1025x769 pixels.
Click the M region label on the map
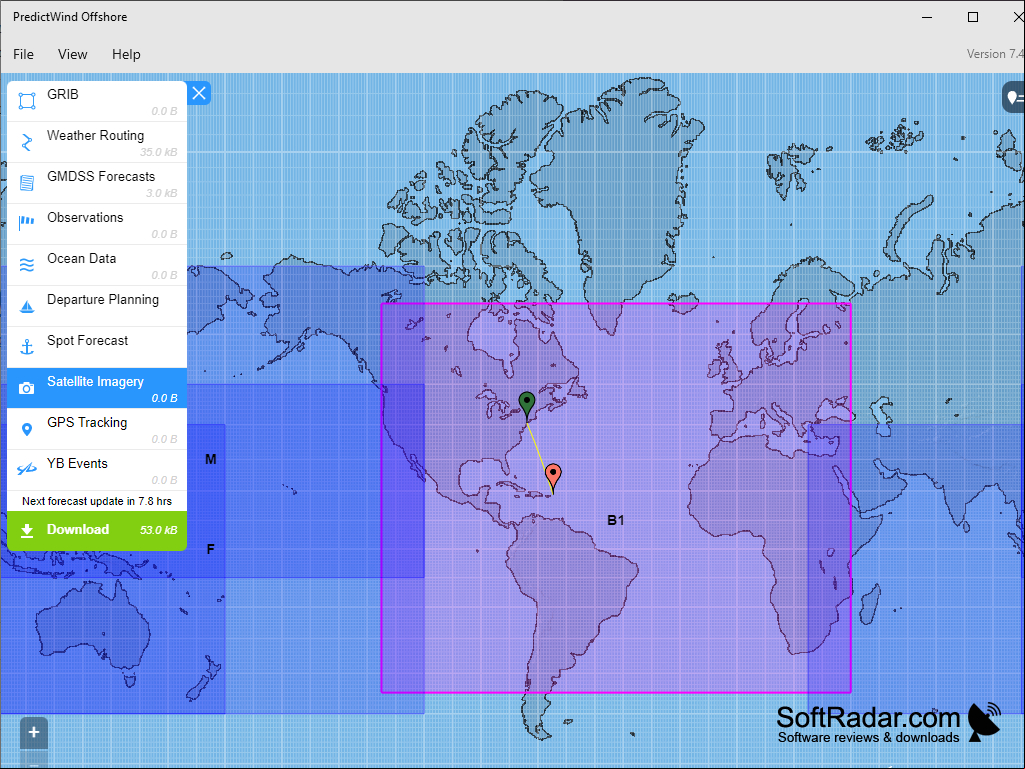[x=210, y=459]
